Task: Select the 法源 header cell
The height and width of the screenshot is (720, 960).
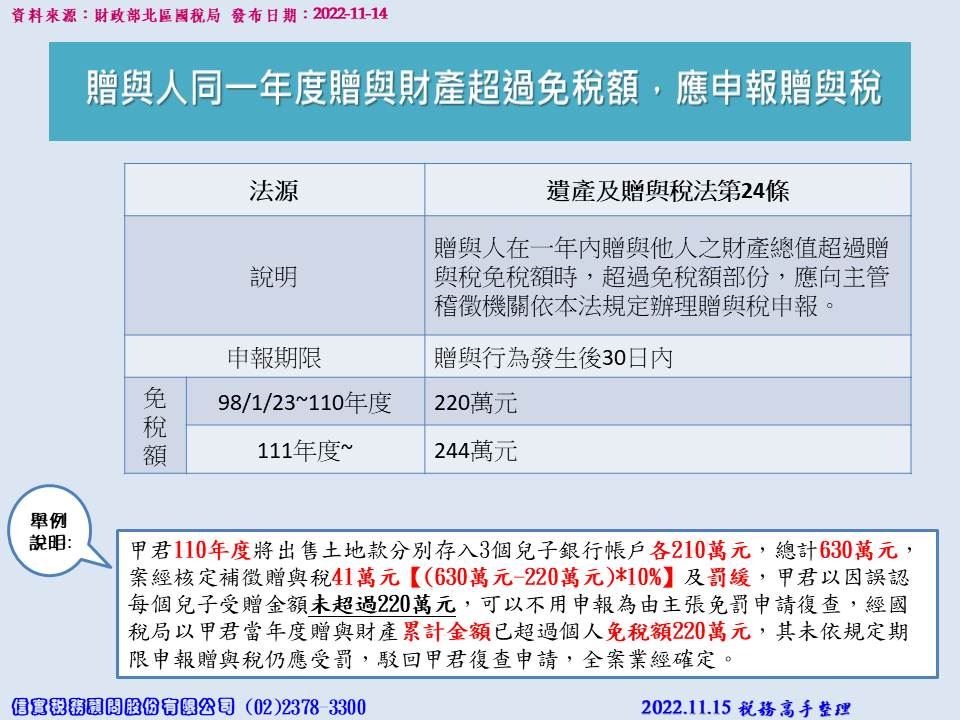Action: pyautogui.click(x=274, y=190)
